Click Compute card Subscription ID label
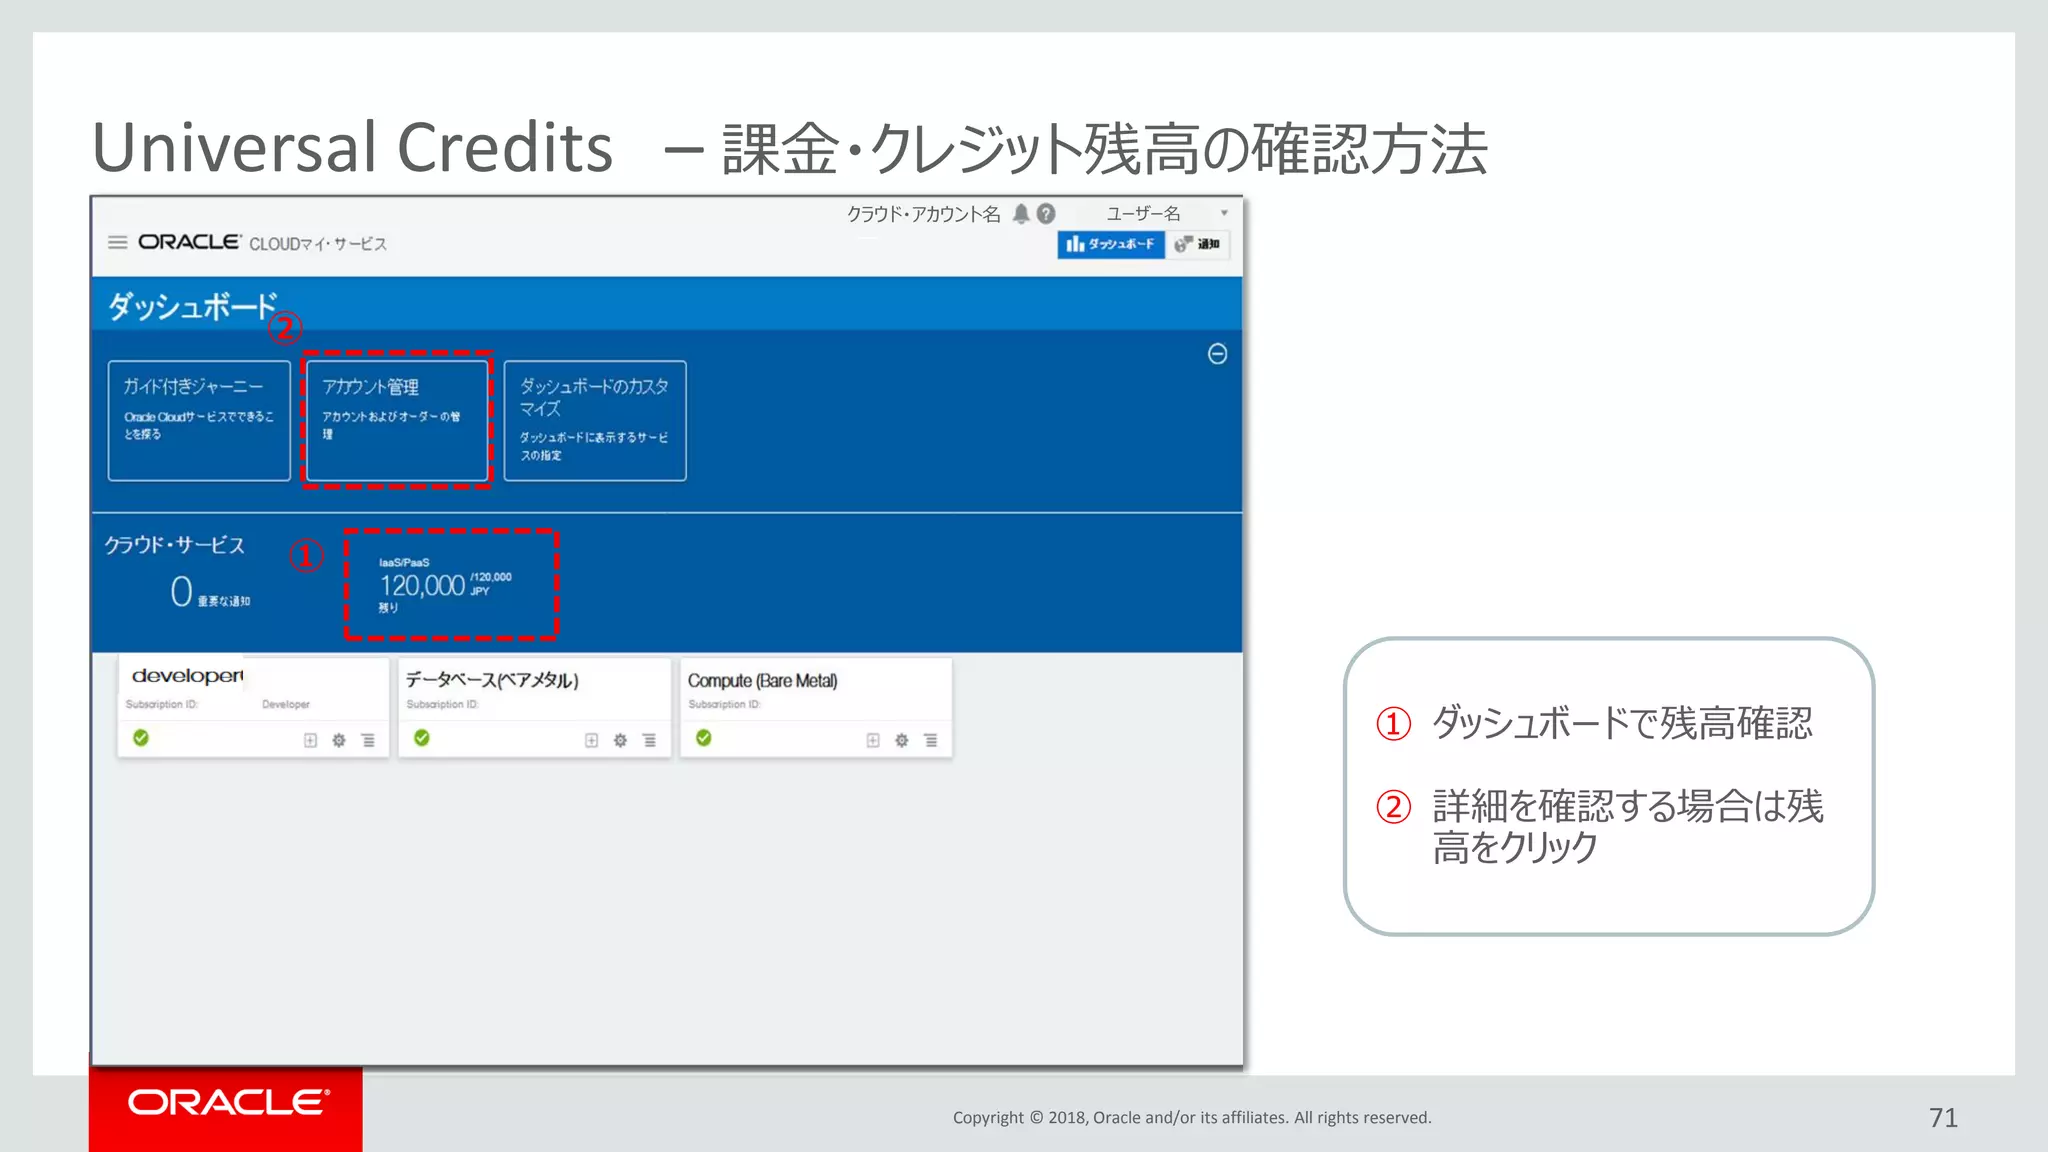Screen dimensions: 2048x1152 [725, 705]
